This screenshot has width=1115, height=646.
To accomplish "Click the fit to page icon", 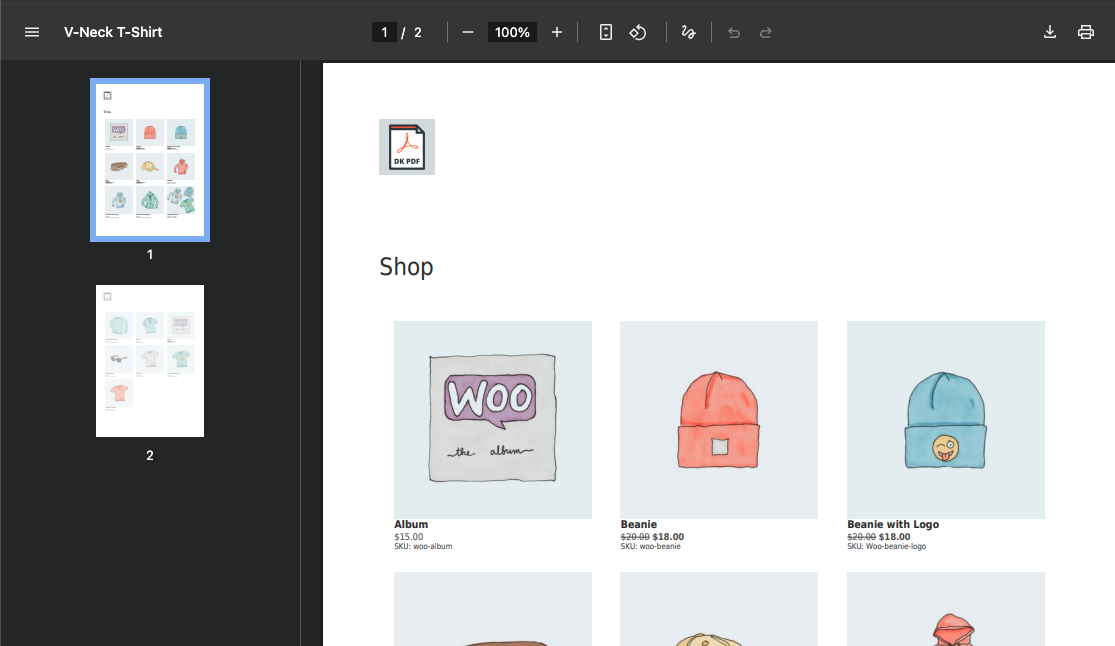I will pos(605,32).
